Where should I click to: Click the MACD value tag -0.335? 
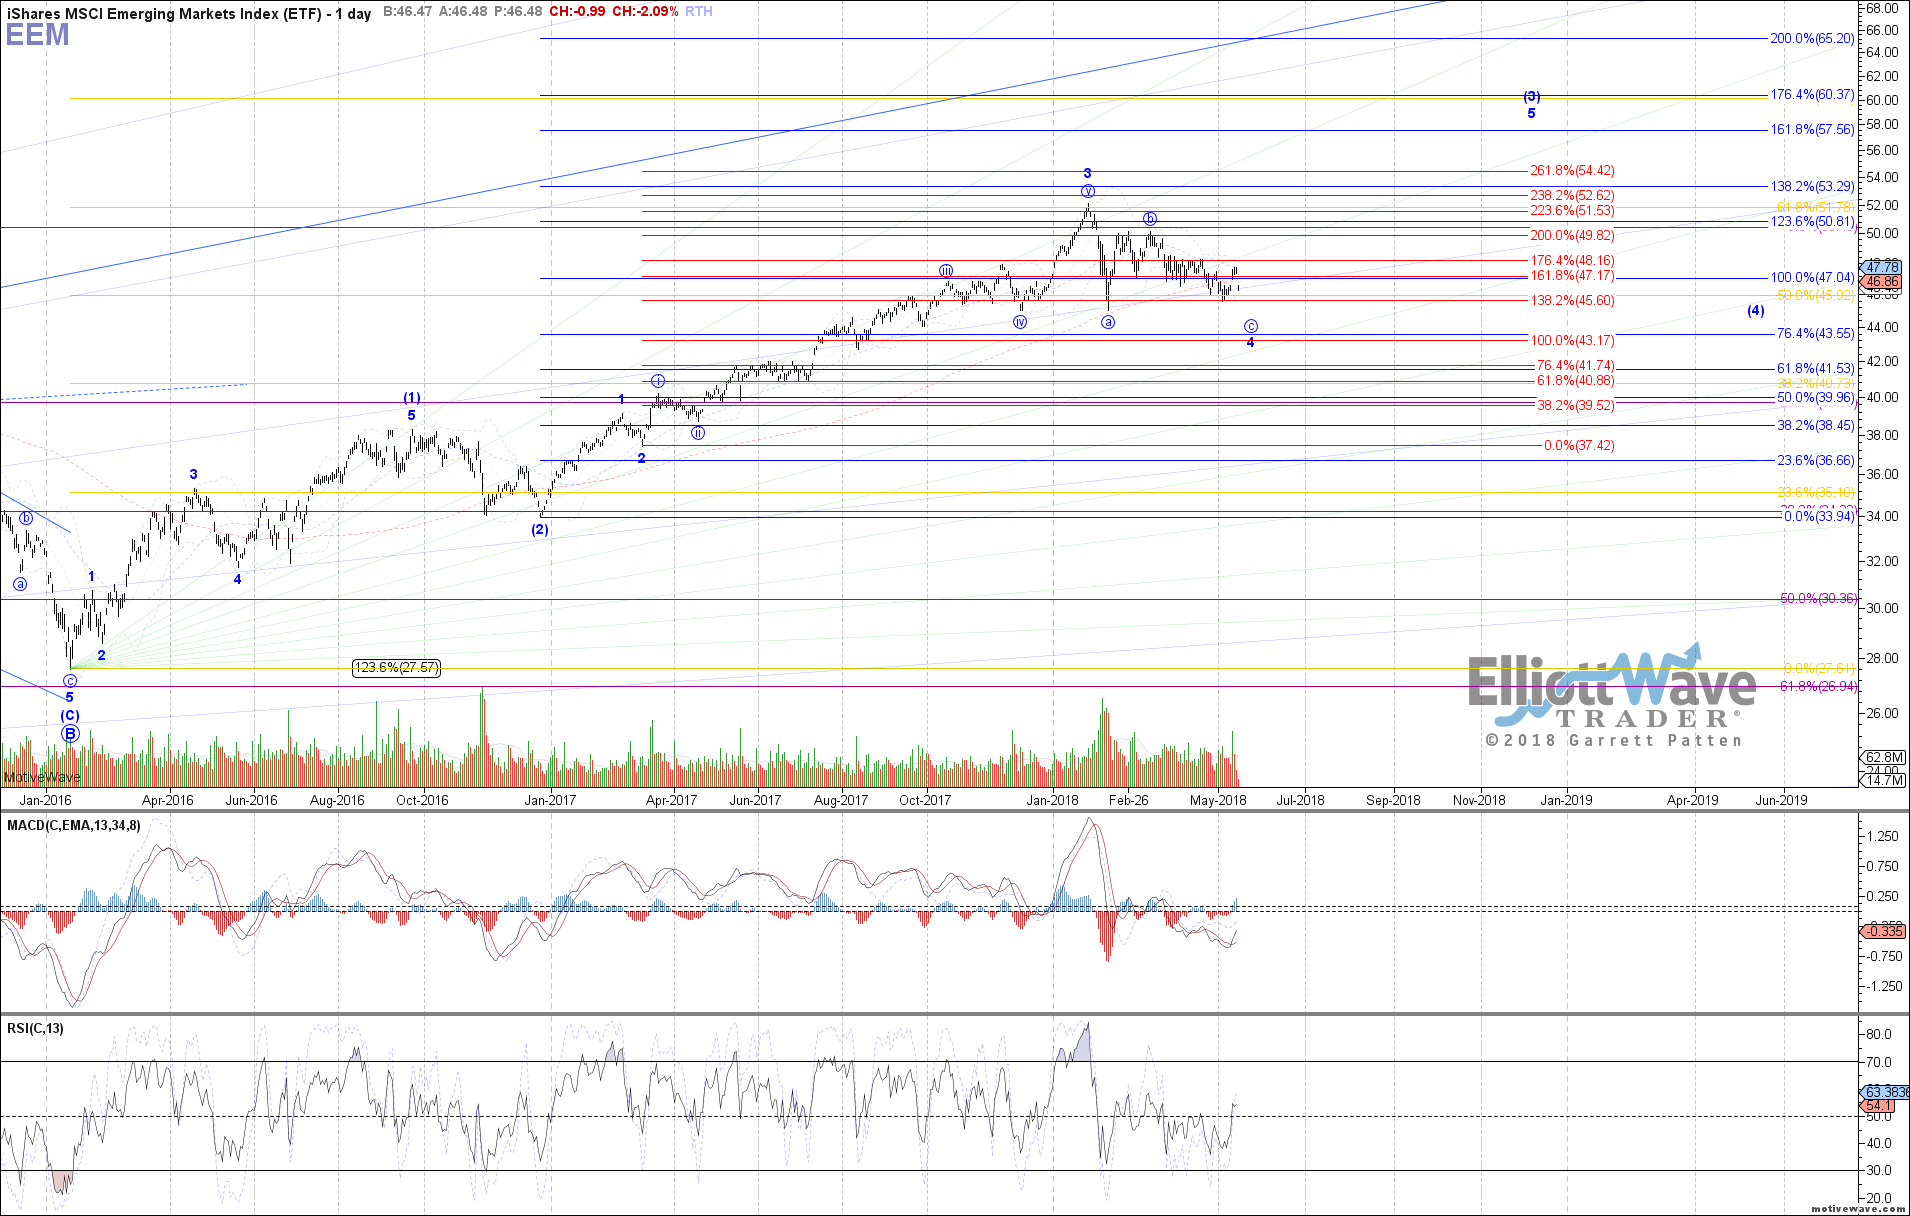point(1882,931)
